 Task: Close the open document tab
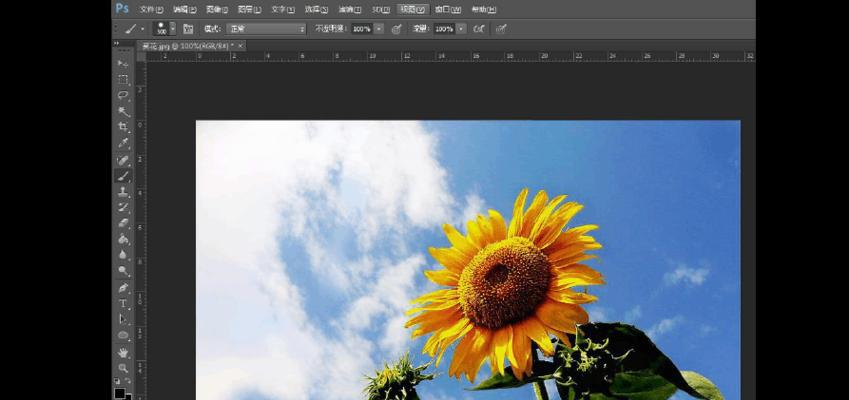tap(240, 46)
